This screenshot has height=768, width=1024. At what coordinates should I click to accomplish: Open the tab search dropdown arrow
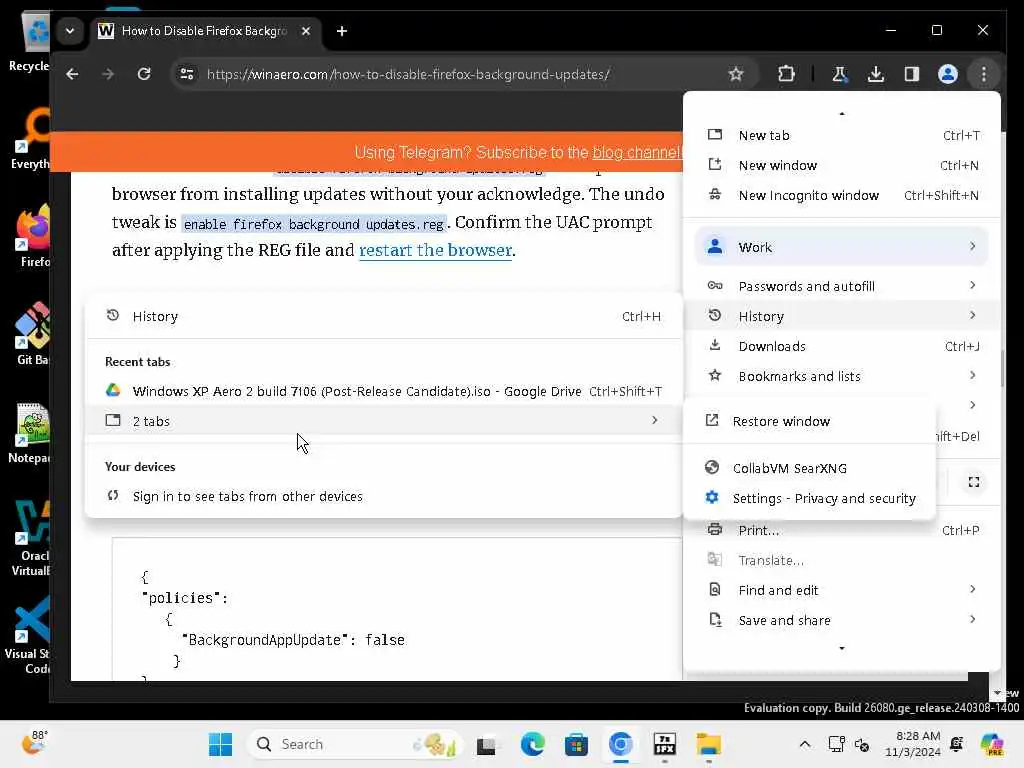click(70, 31)
